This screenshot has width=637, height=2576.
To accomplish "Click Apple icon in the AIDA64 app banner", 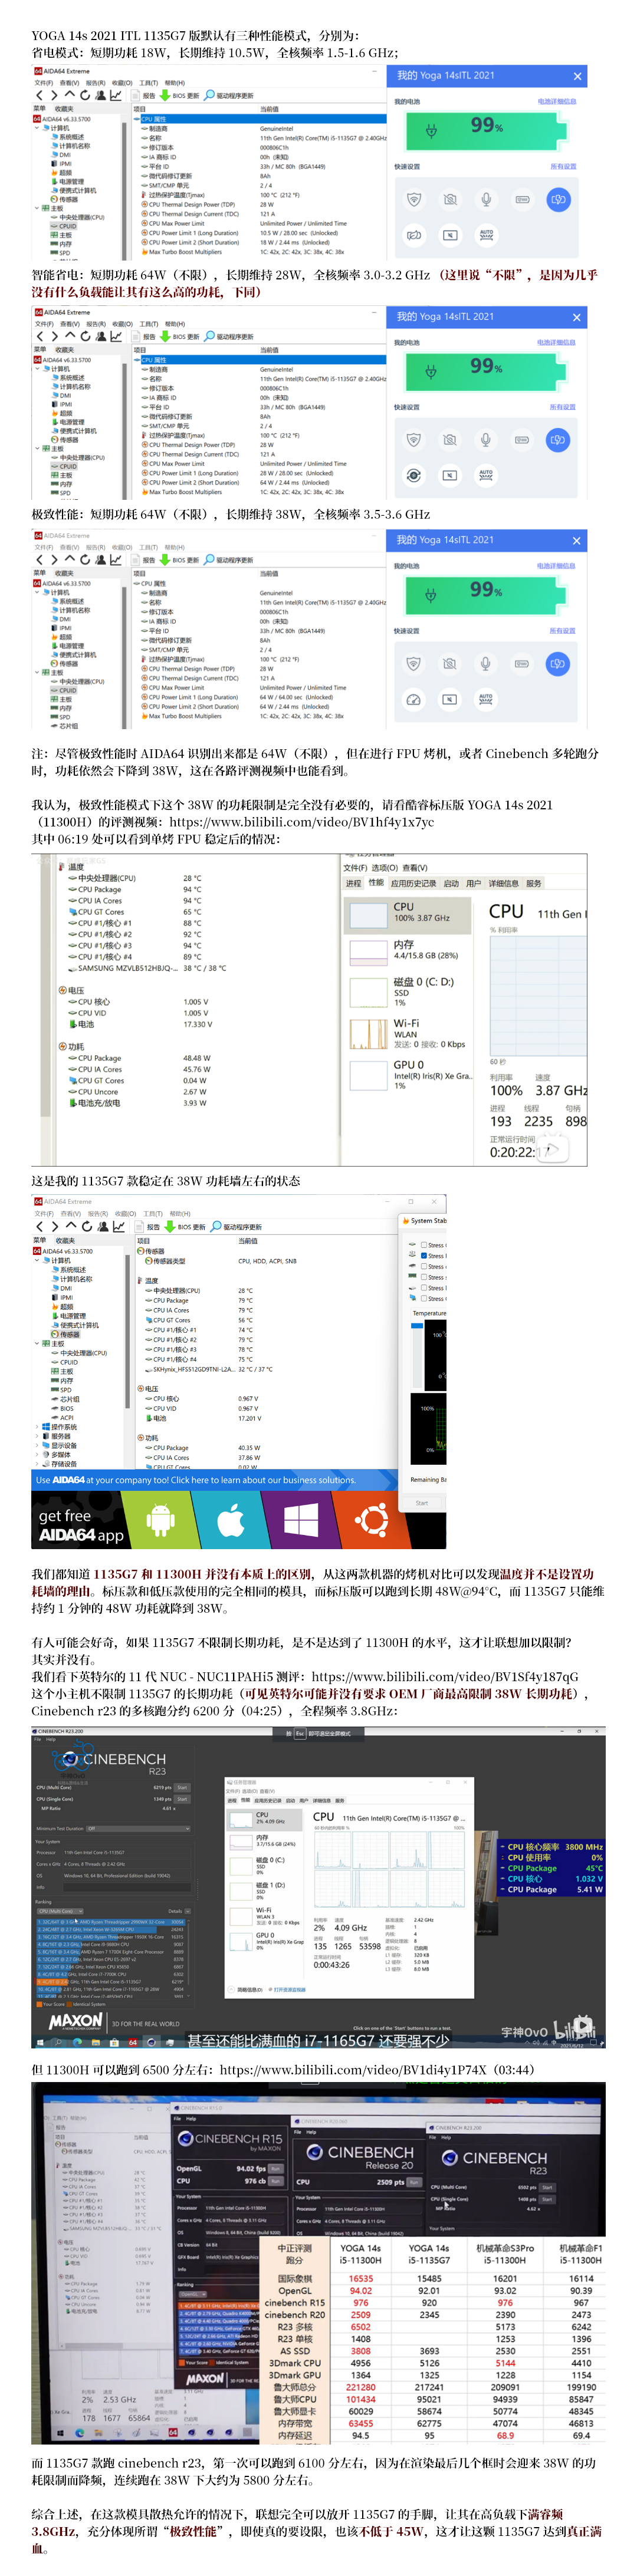I will tap(230, 1521).
